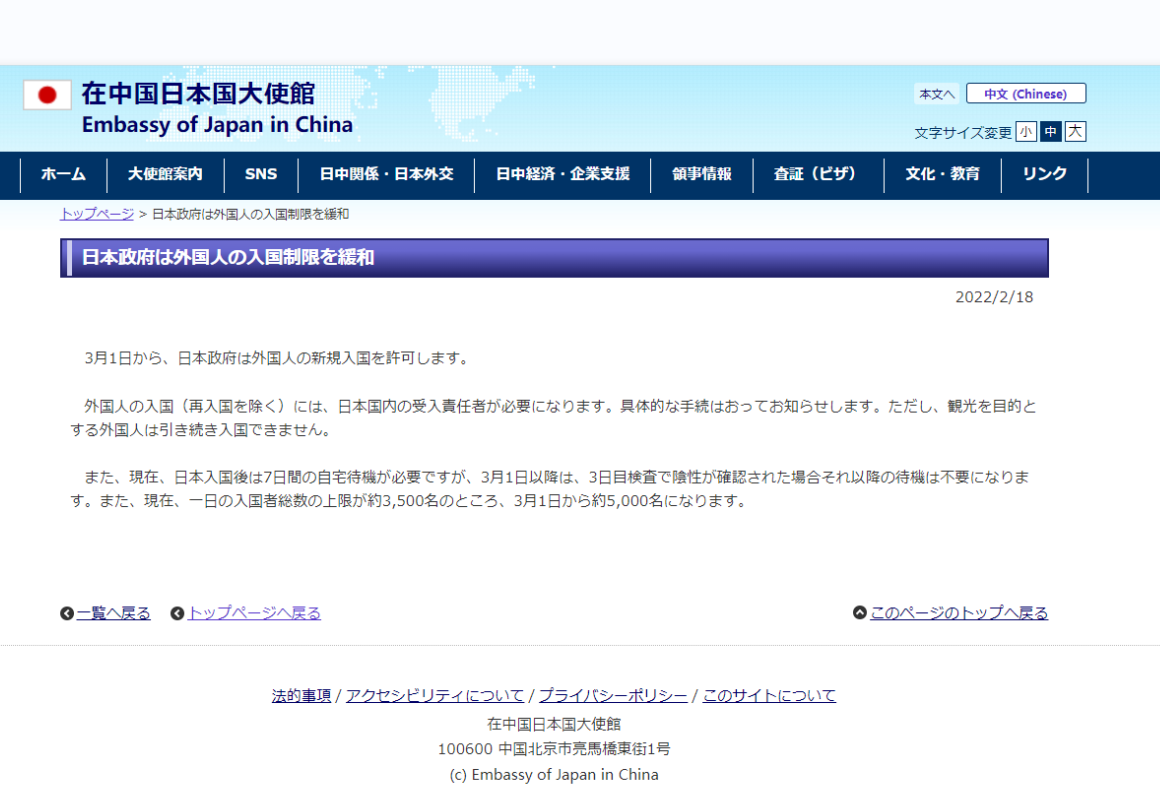Select the small 小 text size option
1160x792 pixels.
pos(1025,131)
